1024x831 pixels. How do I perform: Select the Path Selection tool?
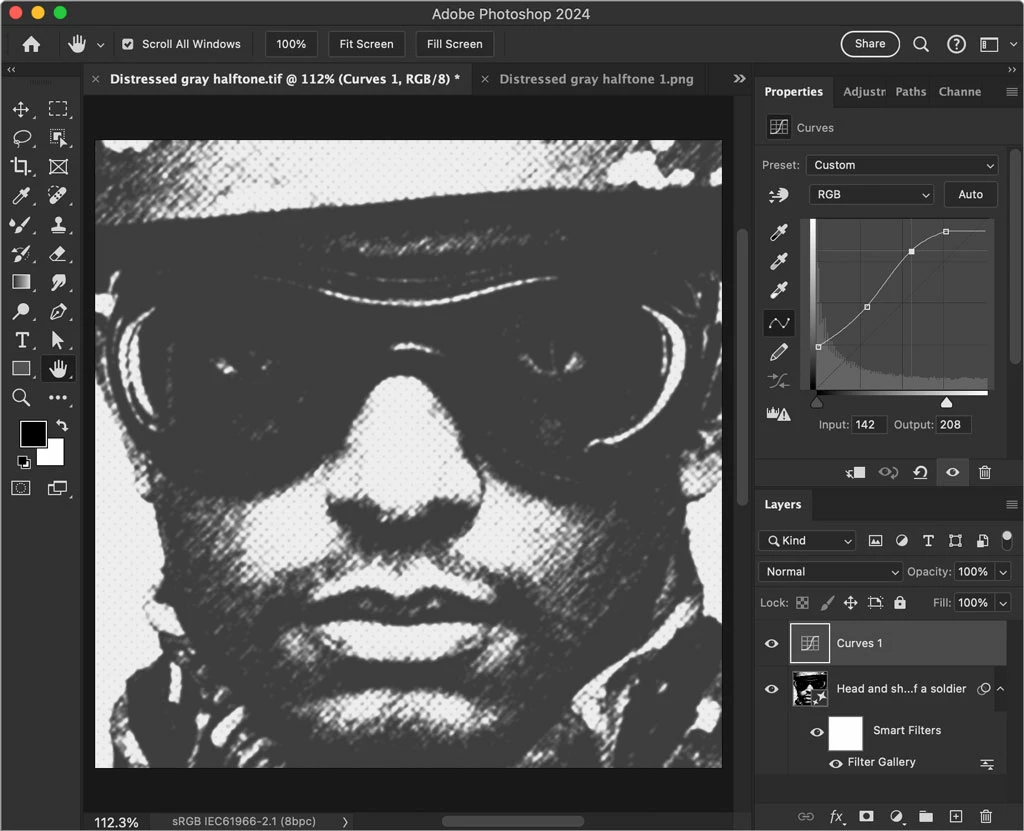coord(58,340)
